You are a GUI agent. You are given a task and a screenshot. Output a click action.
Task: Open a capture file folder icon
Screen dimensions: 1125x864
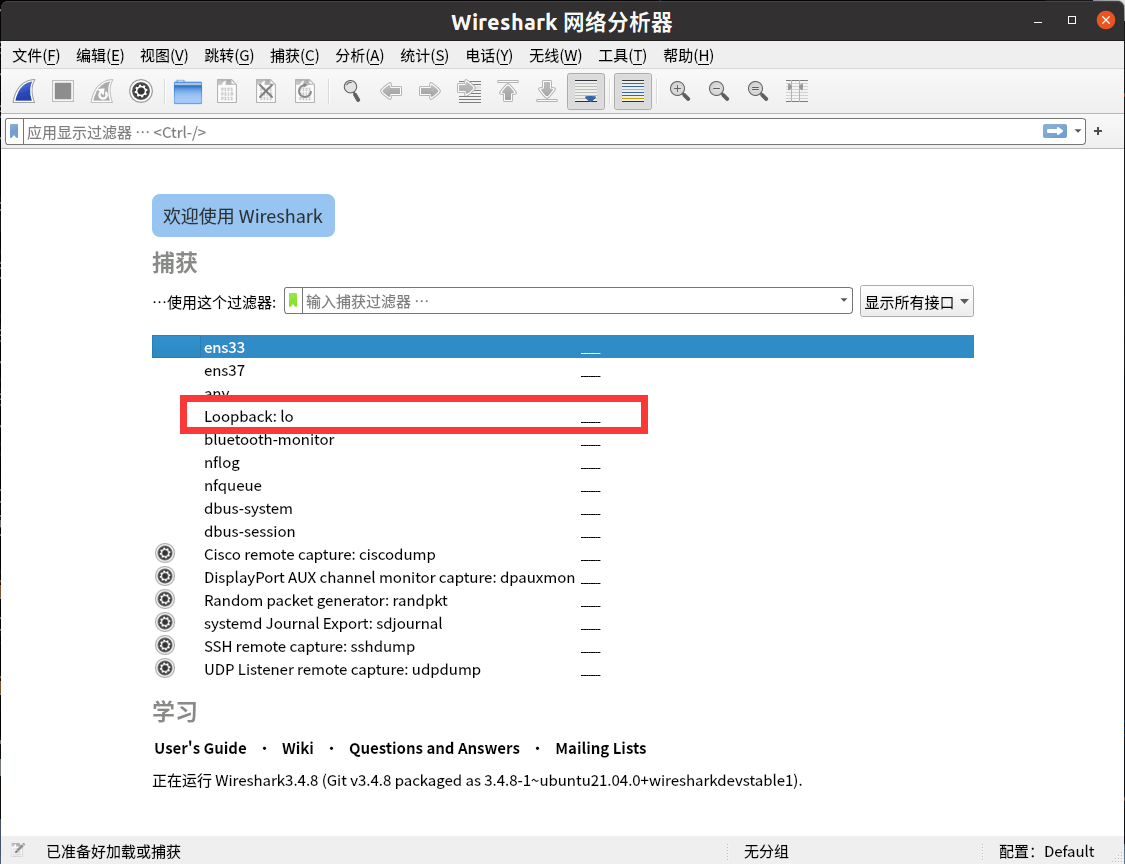coord(188,91)
